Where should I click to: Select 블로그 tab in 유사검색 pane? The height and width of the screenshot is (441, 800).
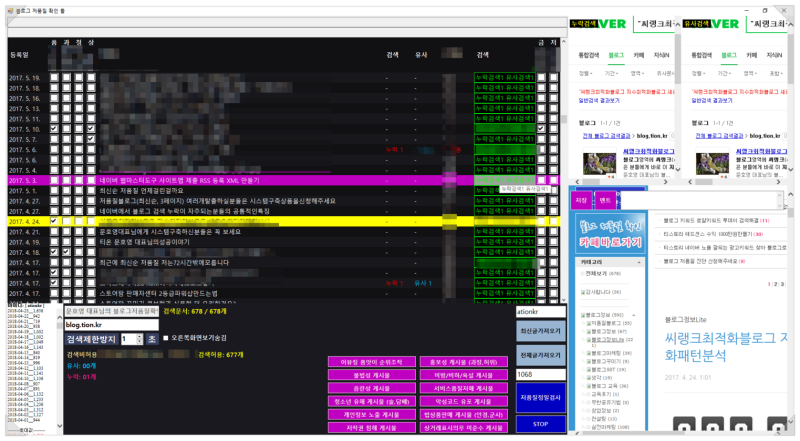(x=729, y=55)
